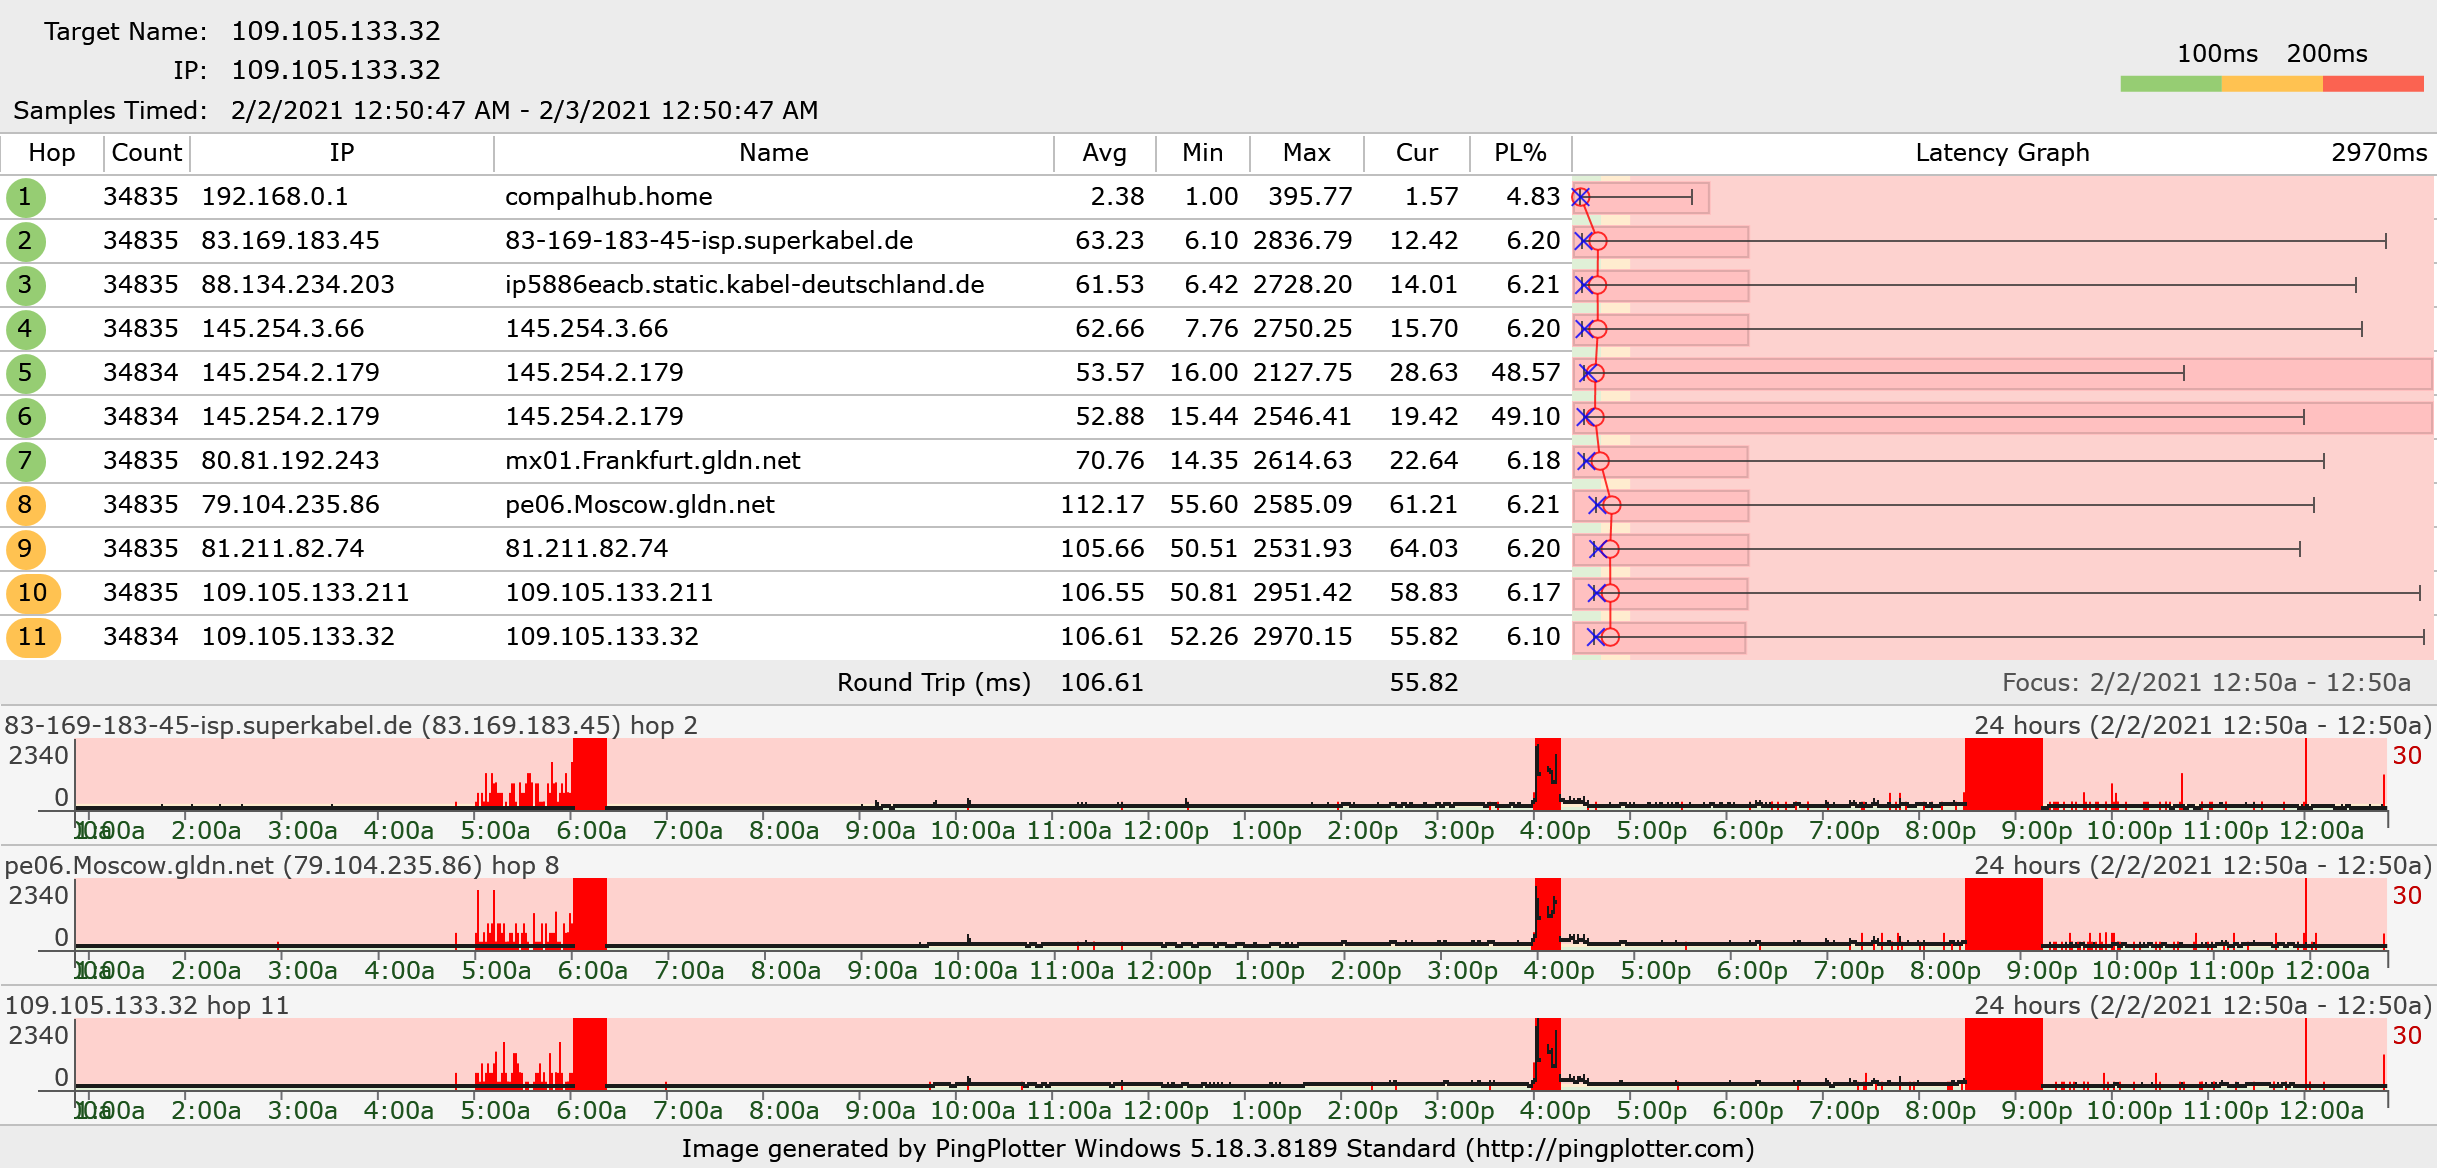Click the hop 6 green circle icon

[25, 417]
